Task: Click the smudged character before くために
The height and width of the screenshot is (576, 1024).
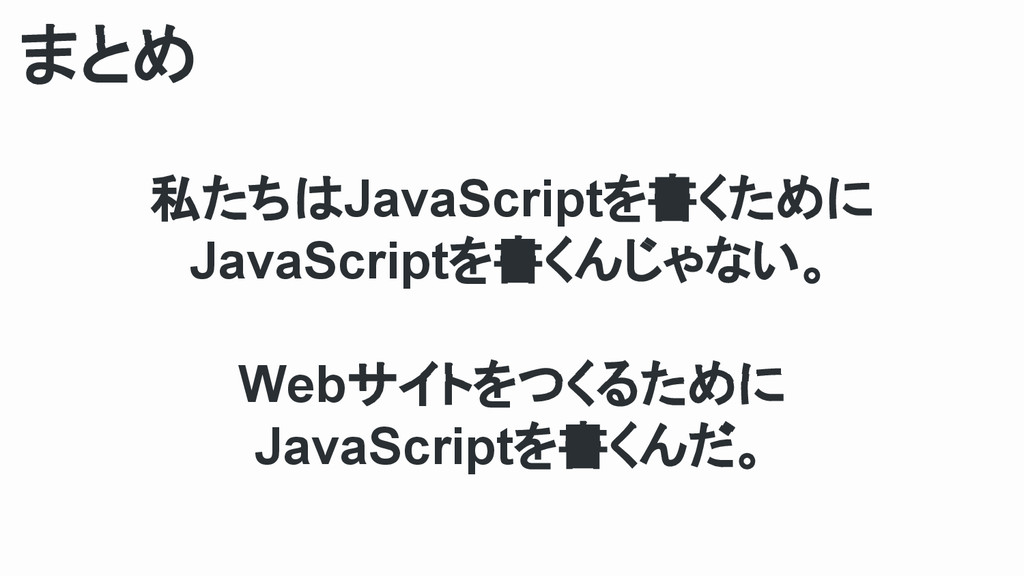Action: 670,199
